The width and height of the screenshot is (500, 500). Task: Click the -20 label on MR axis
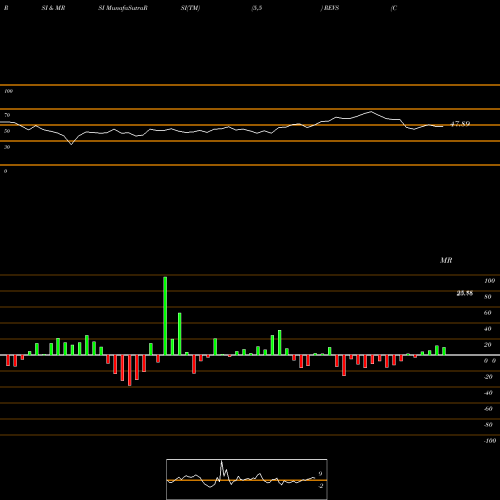click(x=488, y=377)
